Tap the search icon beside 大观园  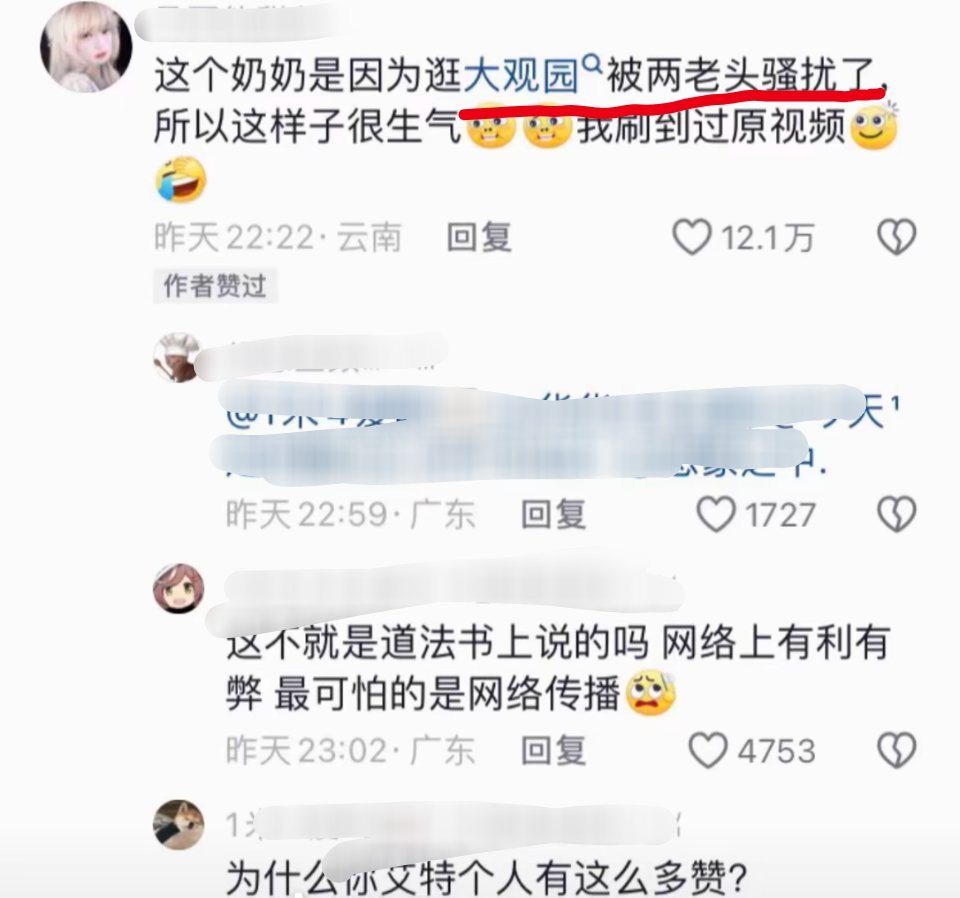pyautogui.click(x=591, y=63)
